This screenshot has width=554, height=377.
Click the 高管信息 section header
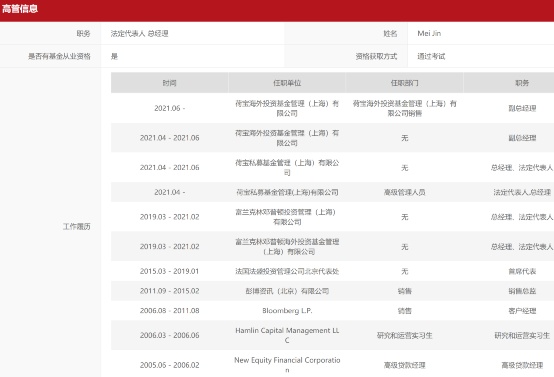click(20, 8)
